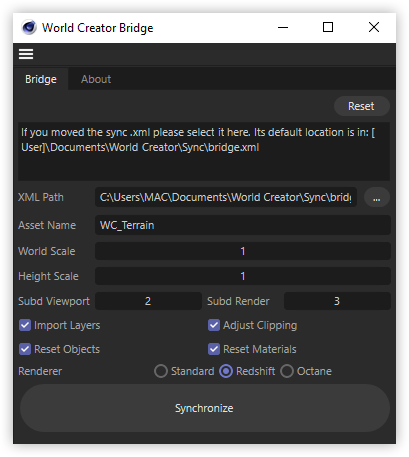The height and width of the screenshot is (457, 409).
Task: Switch to the Bridge tab
Action: click(x=41, y=79)
